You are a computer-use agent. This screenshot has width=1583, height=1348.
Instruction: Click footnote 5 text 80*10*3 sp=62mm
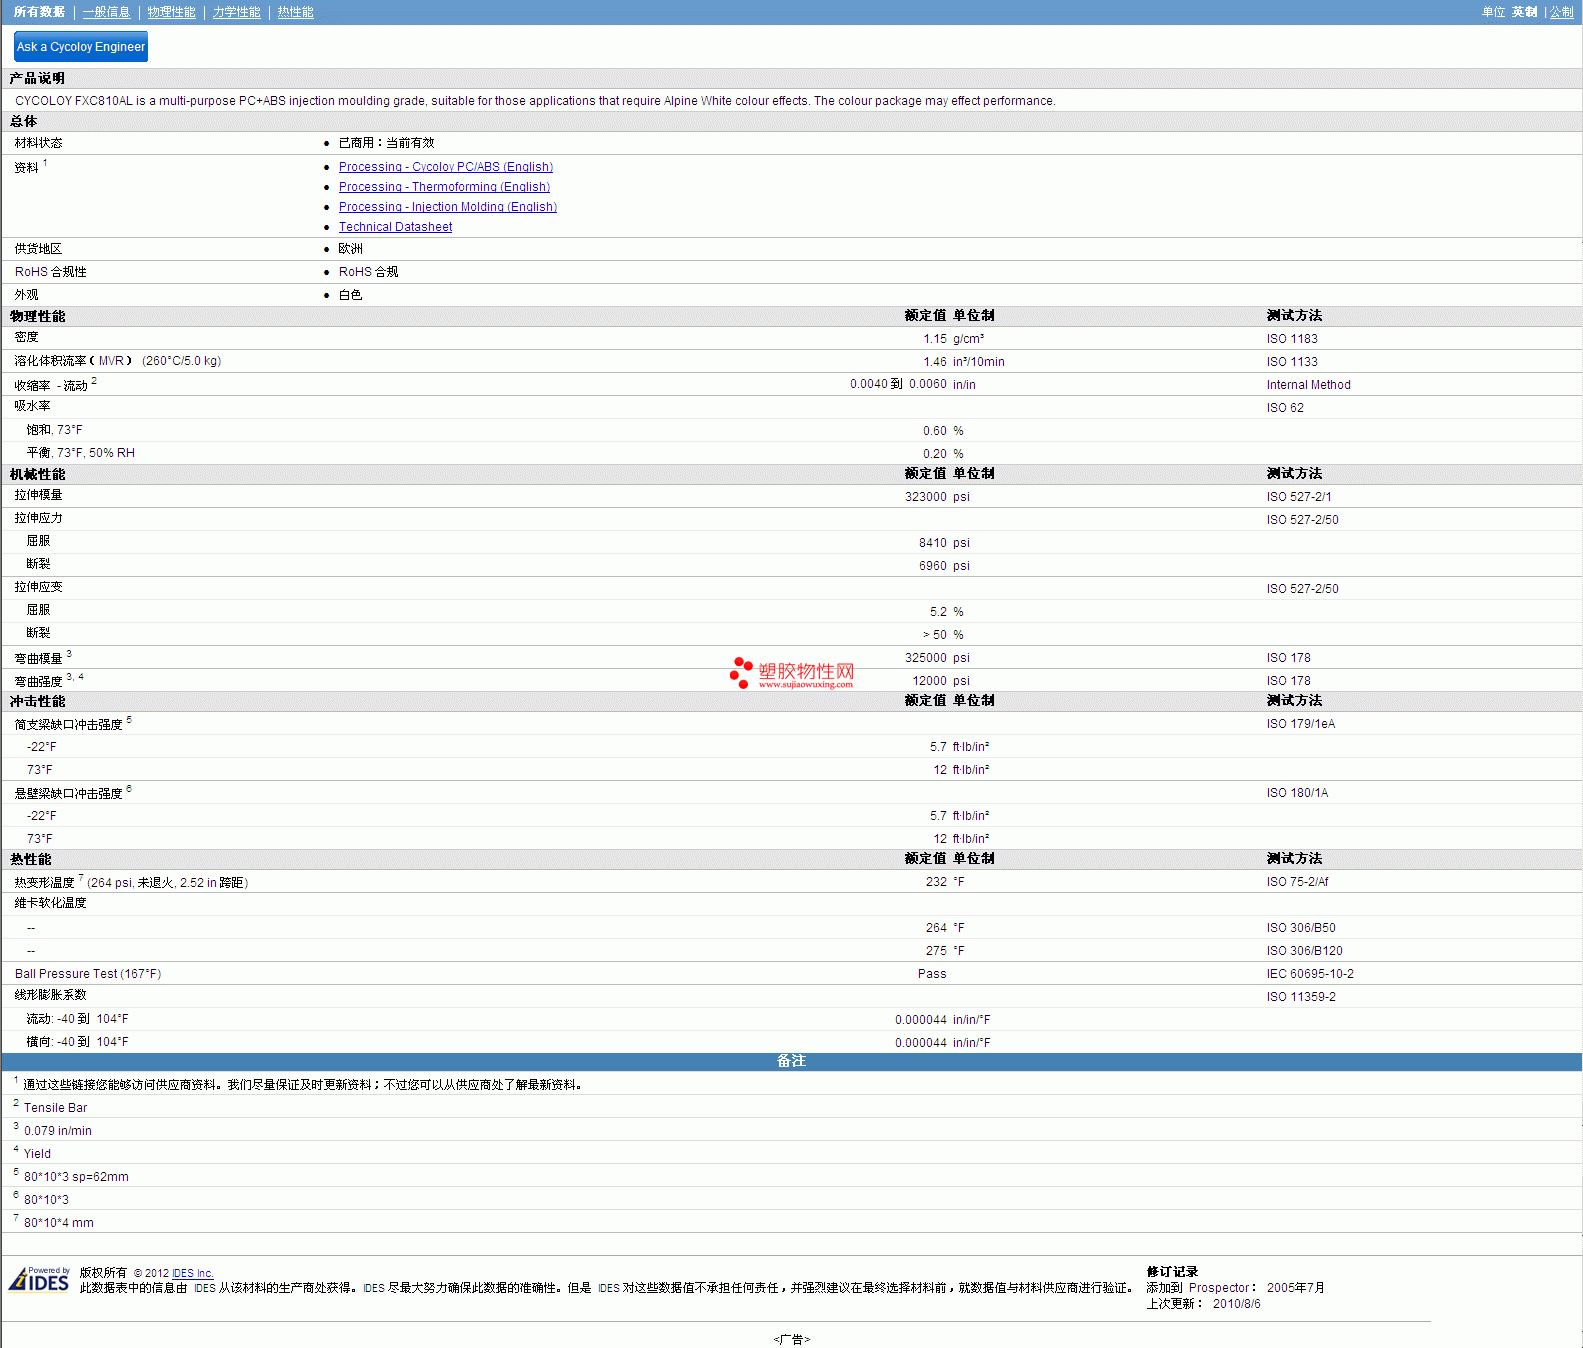(x=76, y=1177)
